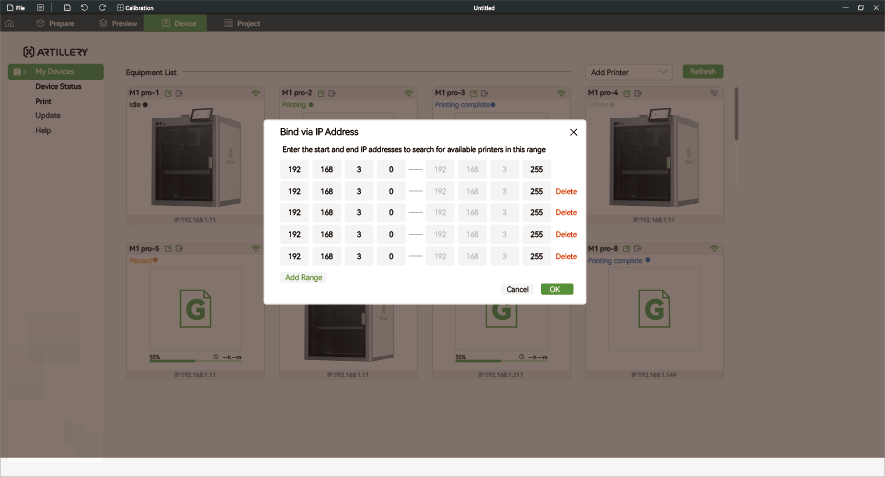Select the G-code thumbnail on M1 pro-5
The width and height of the screenshot is (885, 477).
click(195, 309)
